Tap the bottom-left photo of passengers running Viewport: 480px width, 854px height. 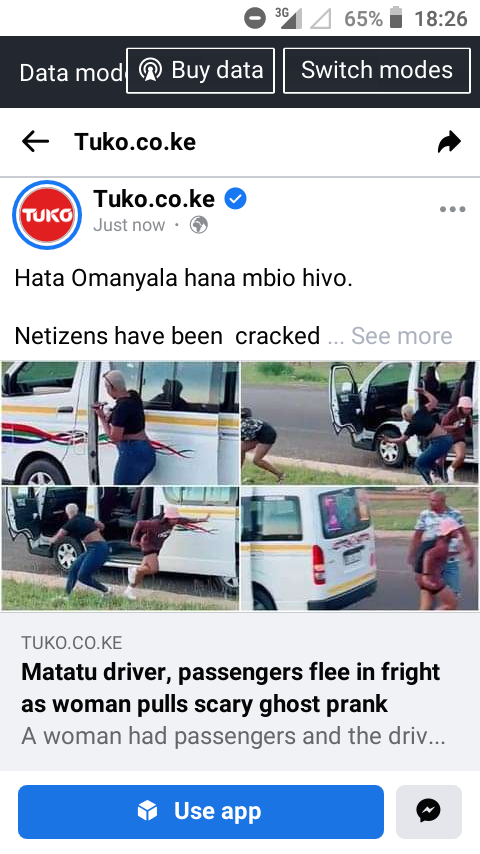tap(120, 548)
